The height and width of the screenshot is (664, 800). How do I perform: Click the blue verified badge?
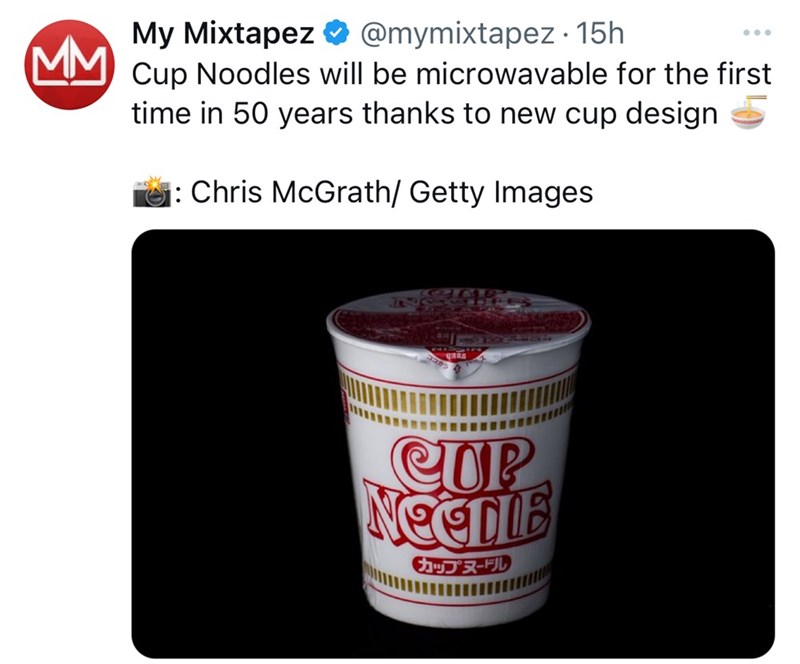(336, 34)
